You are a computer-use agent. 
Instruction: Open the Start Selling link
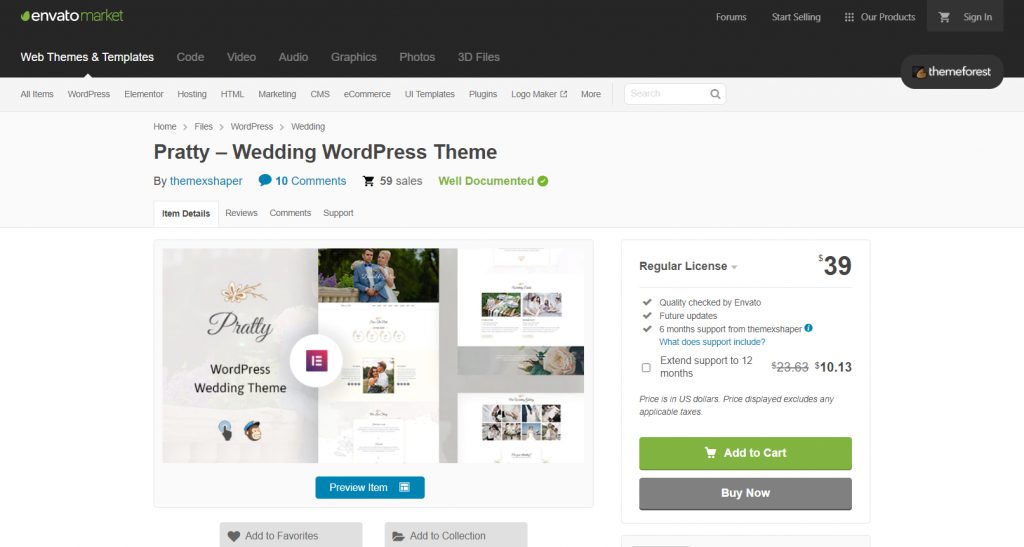coord(795,17)
